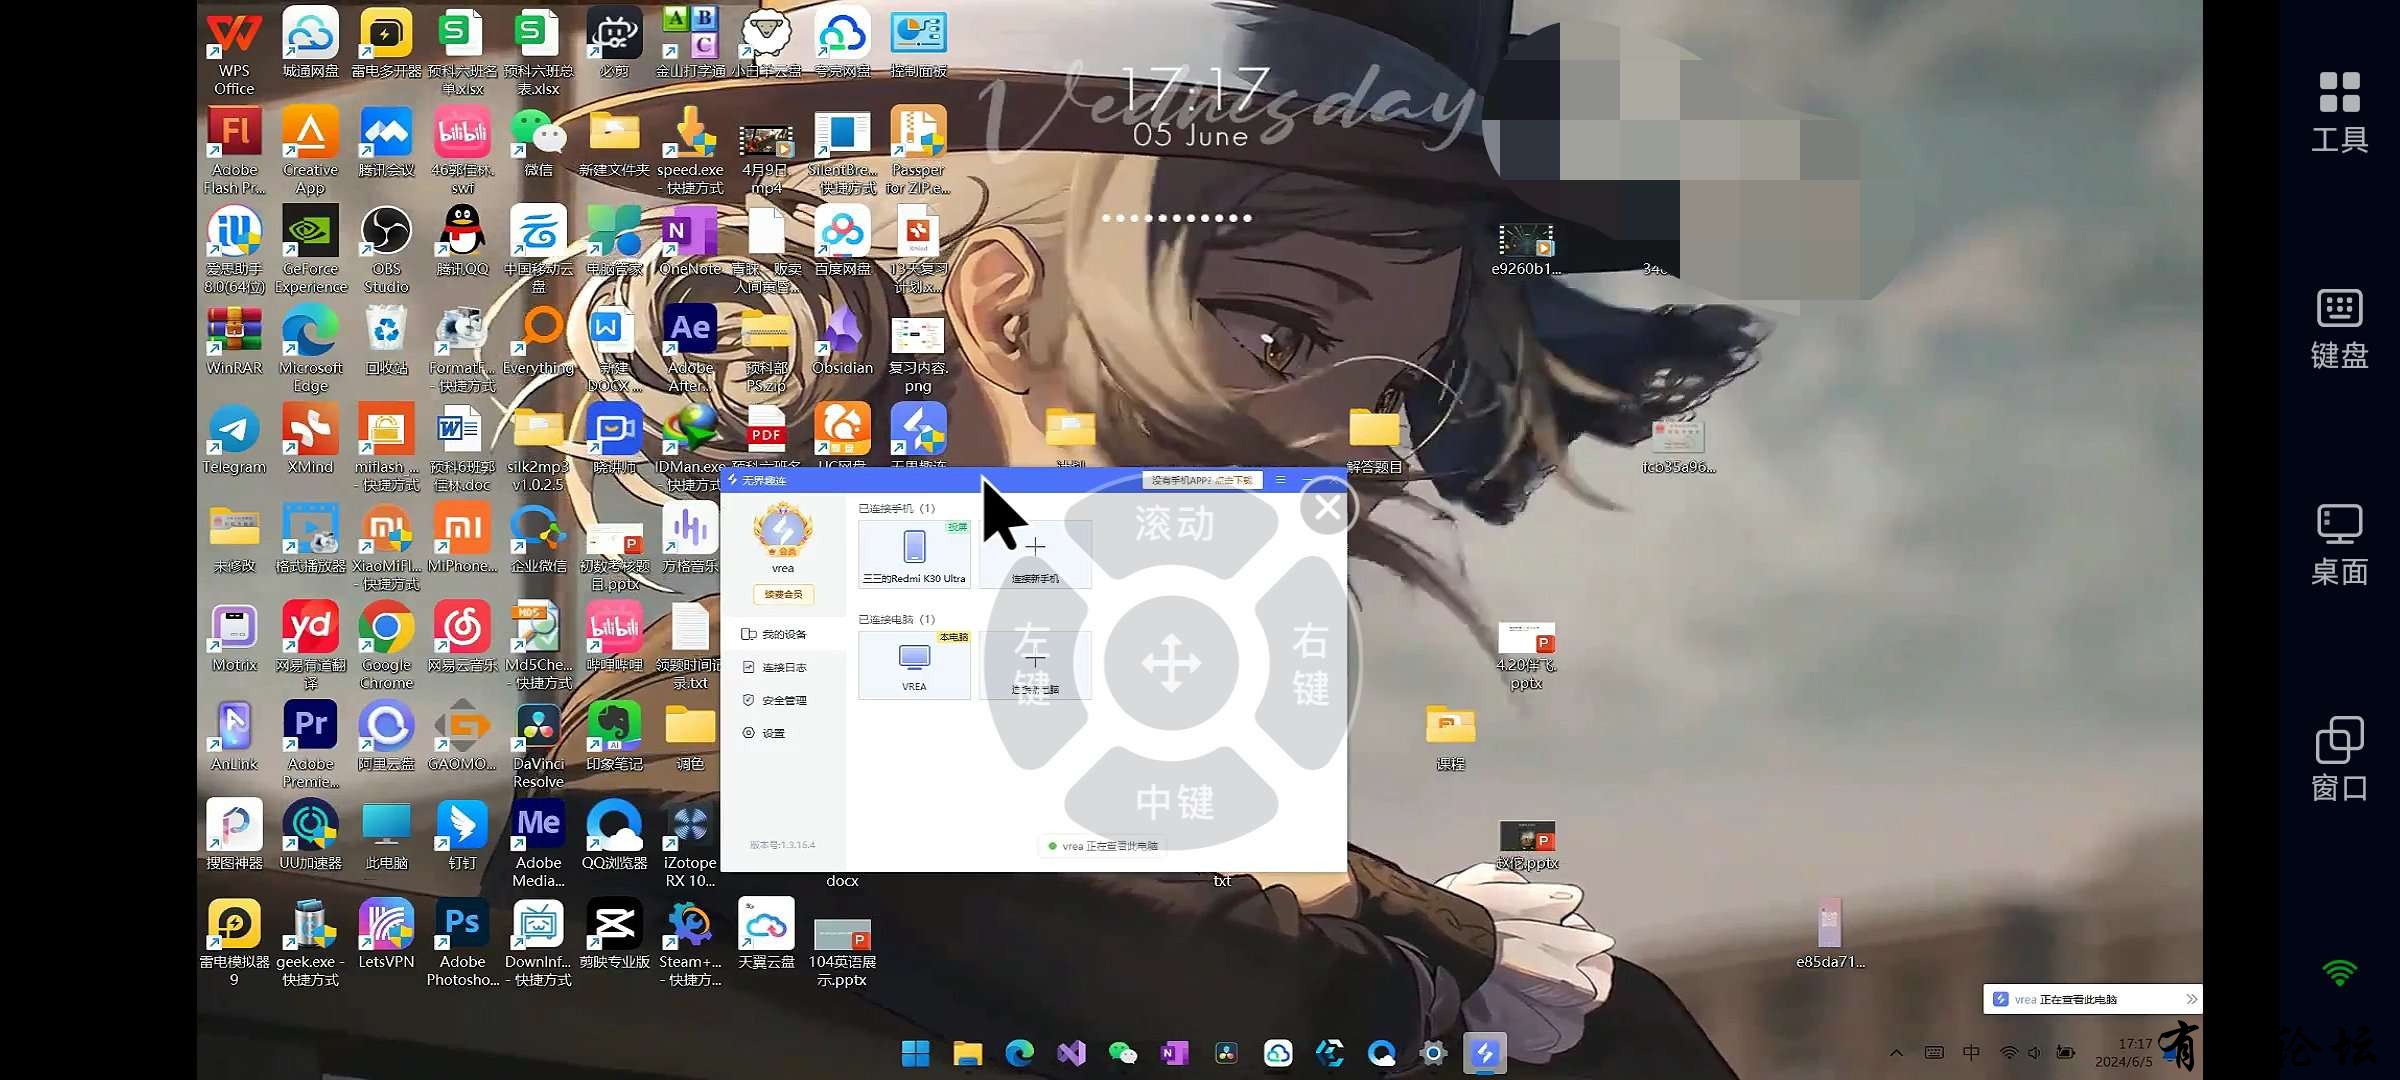Open the 工具 tools panel
2400x1080 pixels.
(x=2339, y=111)
